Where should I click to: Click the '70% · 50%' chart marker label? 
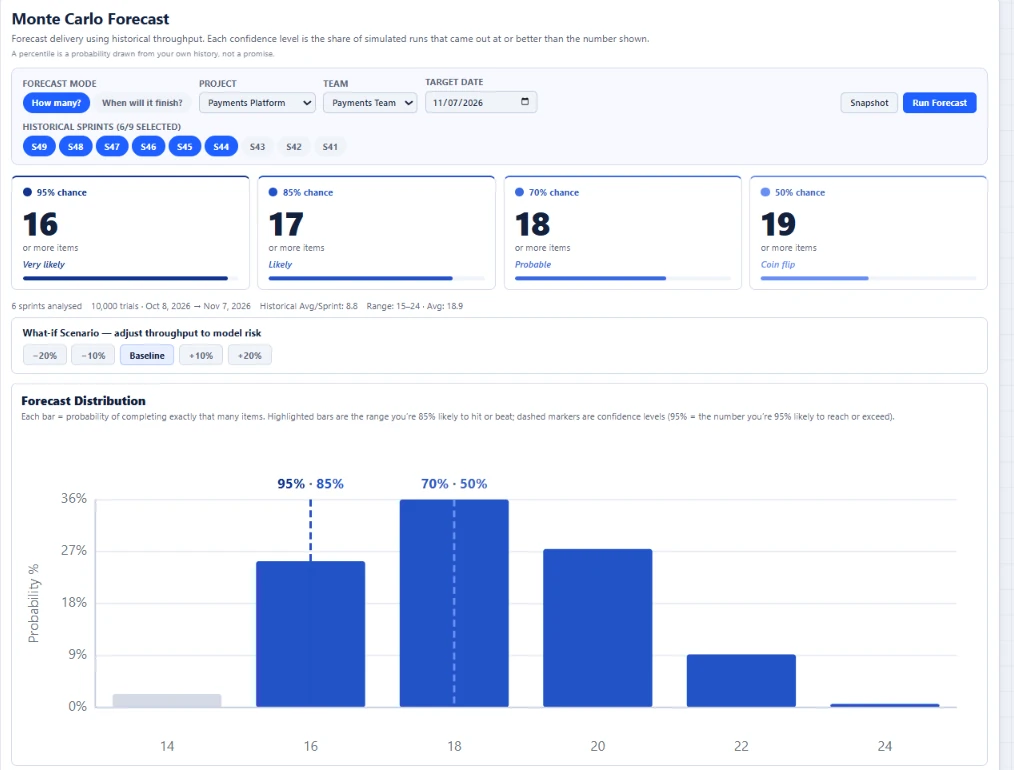pos(454,484)
